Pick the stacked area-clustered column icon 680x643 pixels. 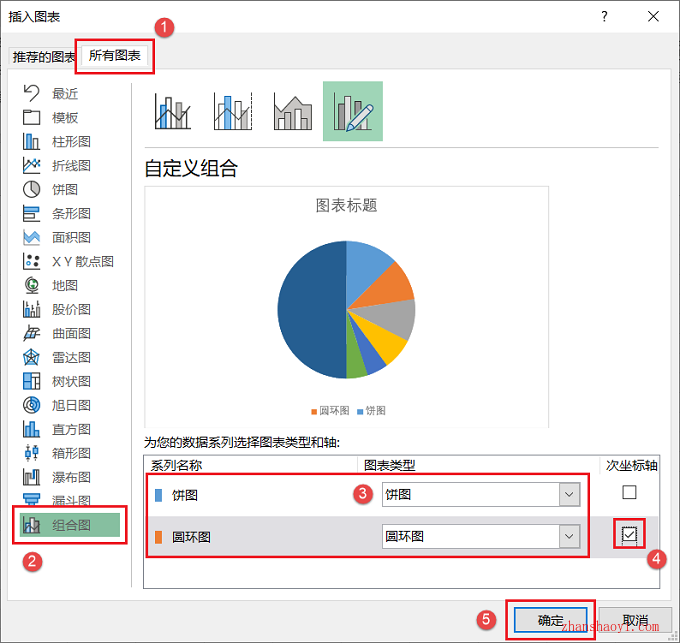pos(293,112)
